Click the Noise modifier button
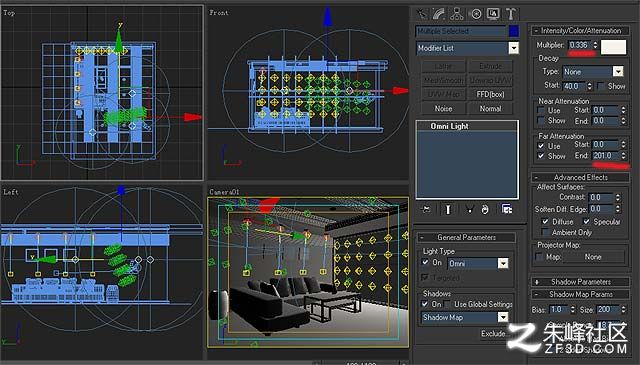Screen dimensions: 640x365 (x=443, y=109)
